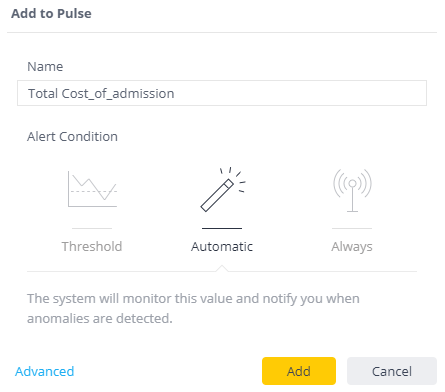Click the dark underline beneath the wand icon
The height and width of the screenshot is (392, 445).
pos(222,228)
